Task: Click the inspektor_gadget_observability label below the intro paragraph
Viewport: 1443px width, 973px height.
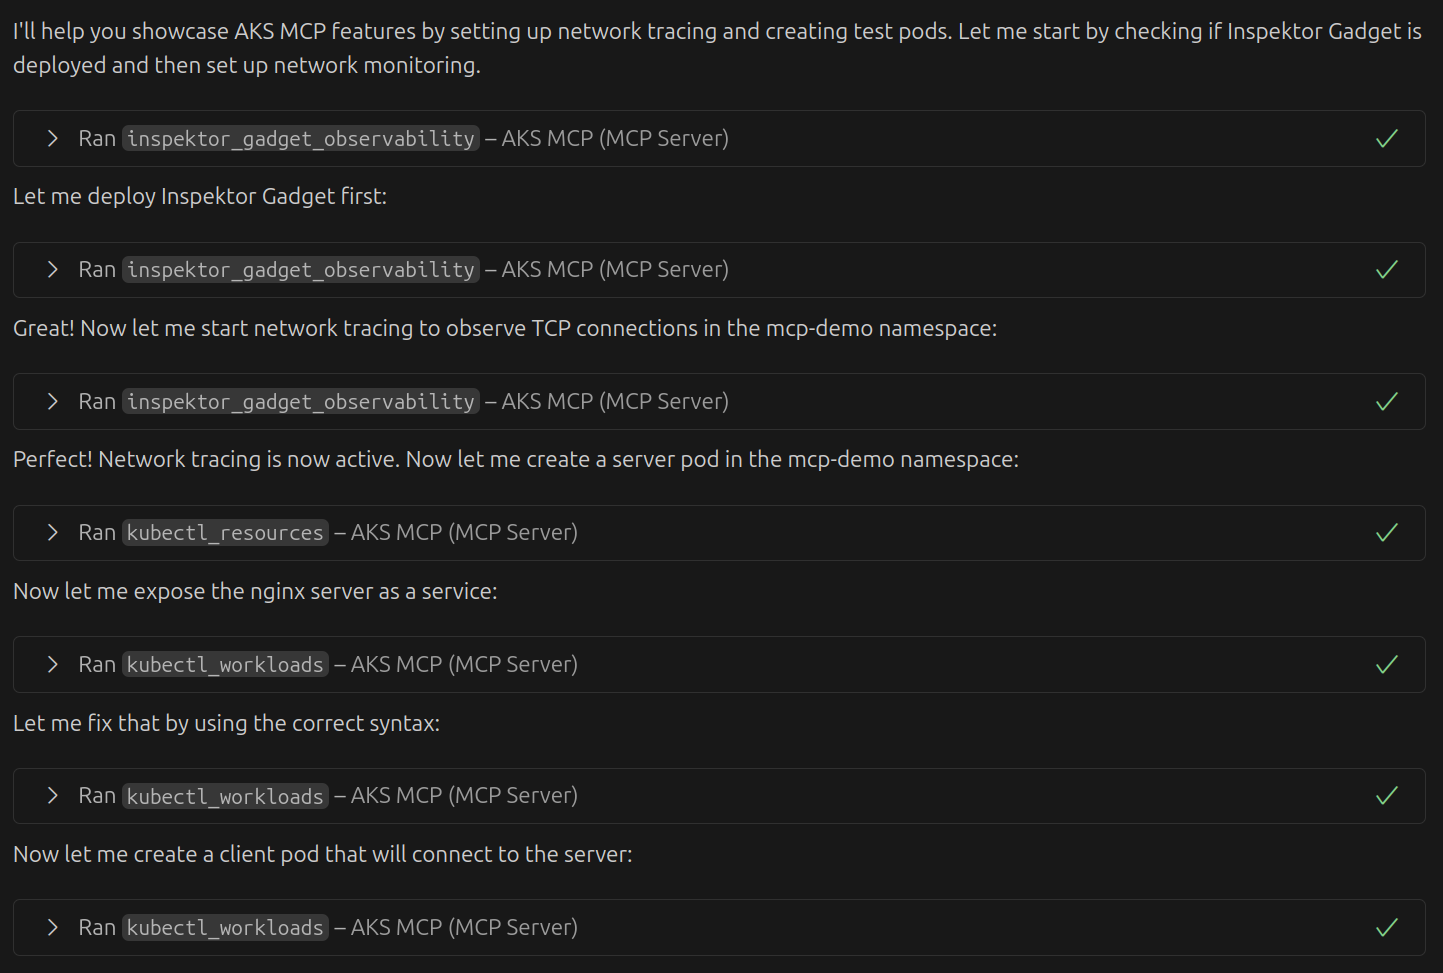Action: 301,139
